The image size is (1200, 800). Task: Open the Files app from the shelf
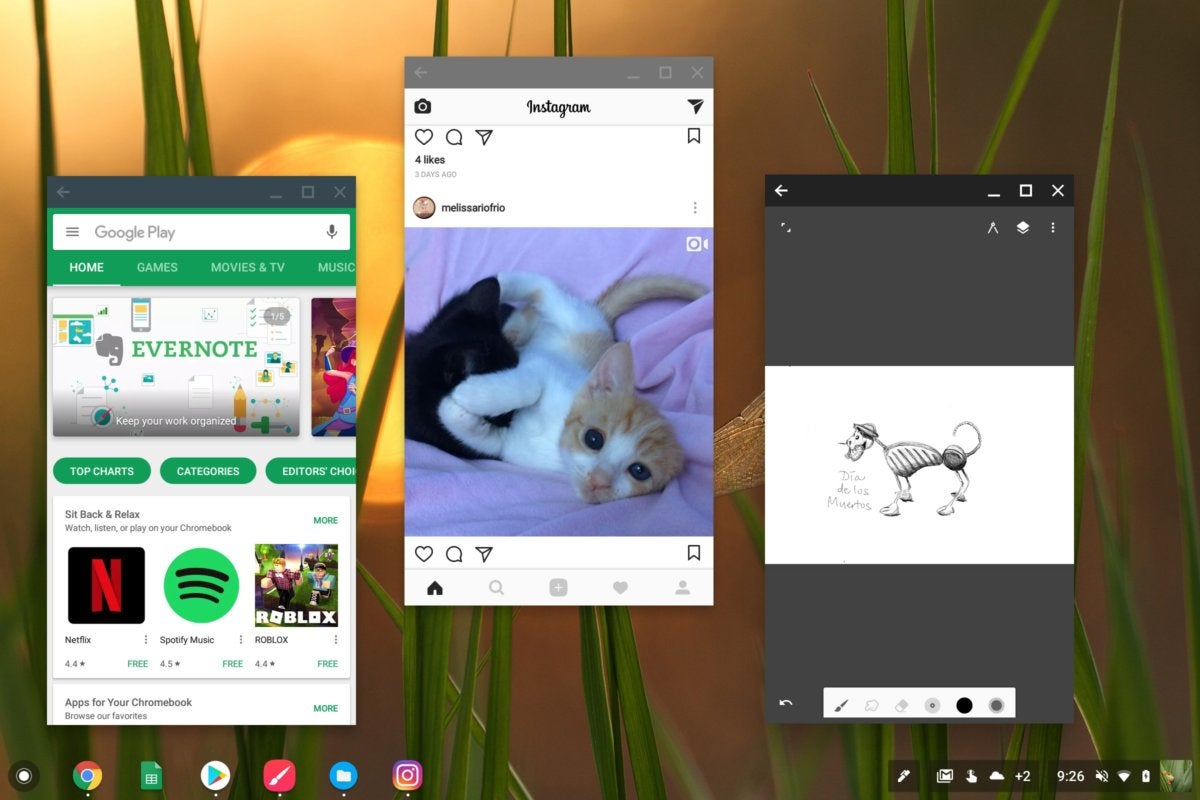(343, 775)
